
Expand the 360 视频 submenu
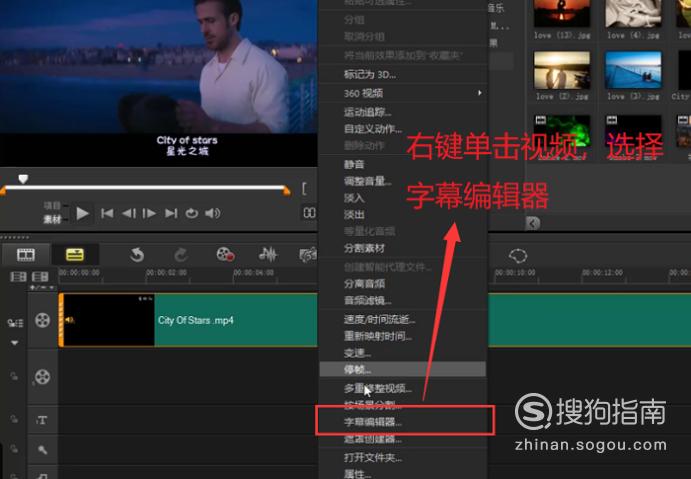click(403, 93)
